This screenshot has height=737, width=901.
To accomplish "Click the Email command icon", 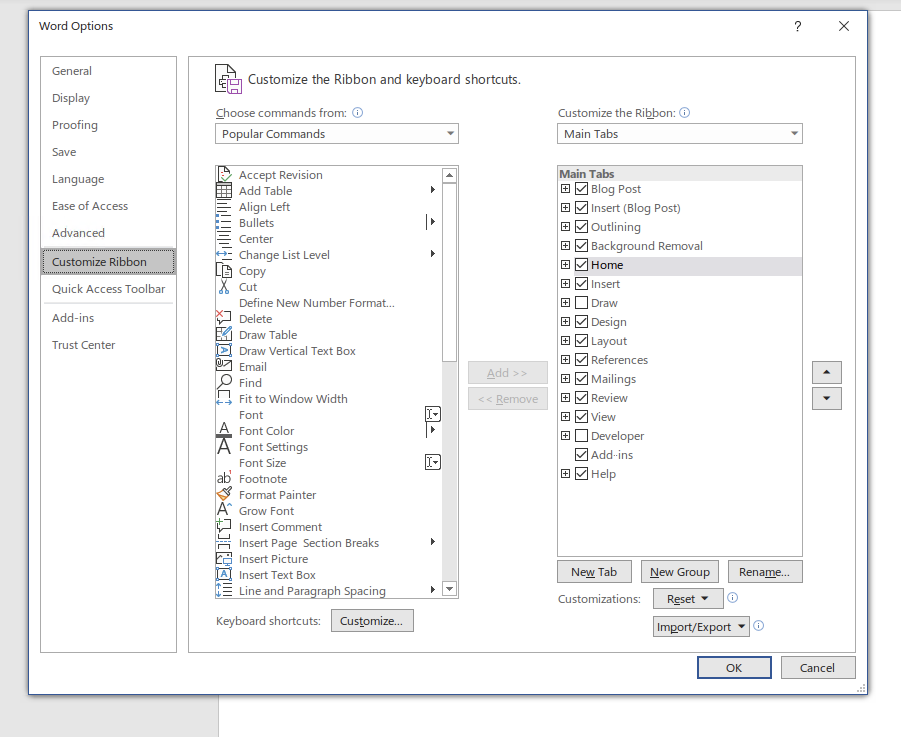I will point(224,366).
